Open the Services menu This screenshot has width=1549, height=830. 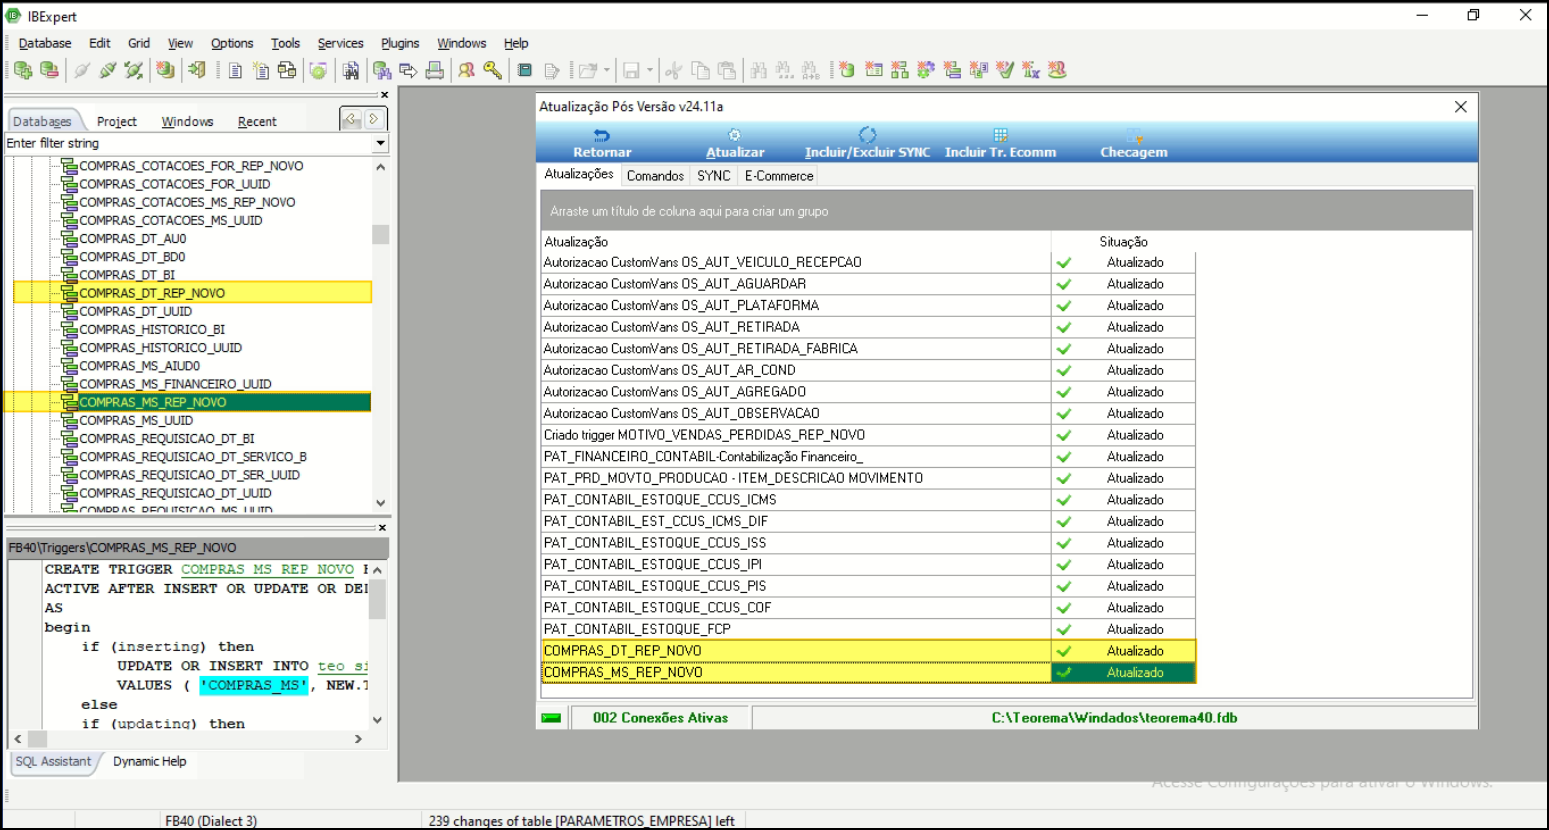click(x=340, y=43)
